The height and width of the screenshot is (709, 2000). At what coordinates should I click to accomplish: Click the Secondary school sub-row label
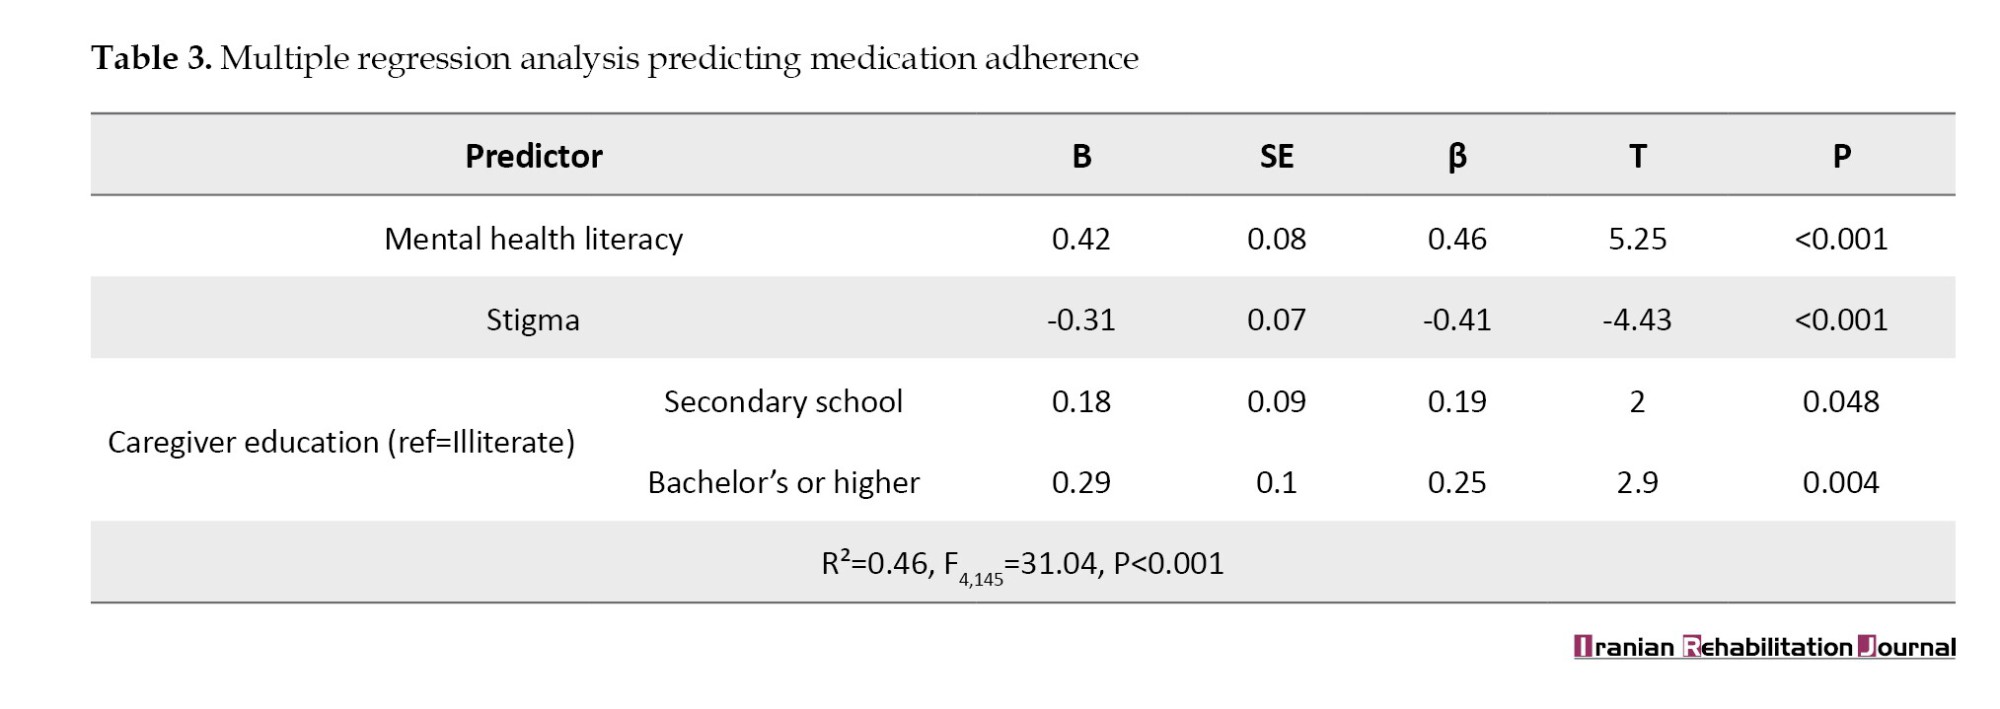click(783, 402)
